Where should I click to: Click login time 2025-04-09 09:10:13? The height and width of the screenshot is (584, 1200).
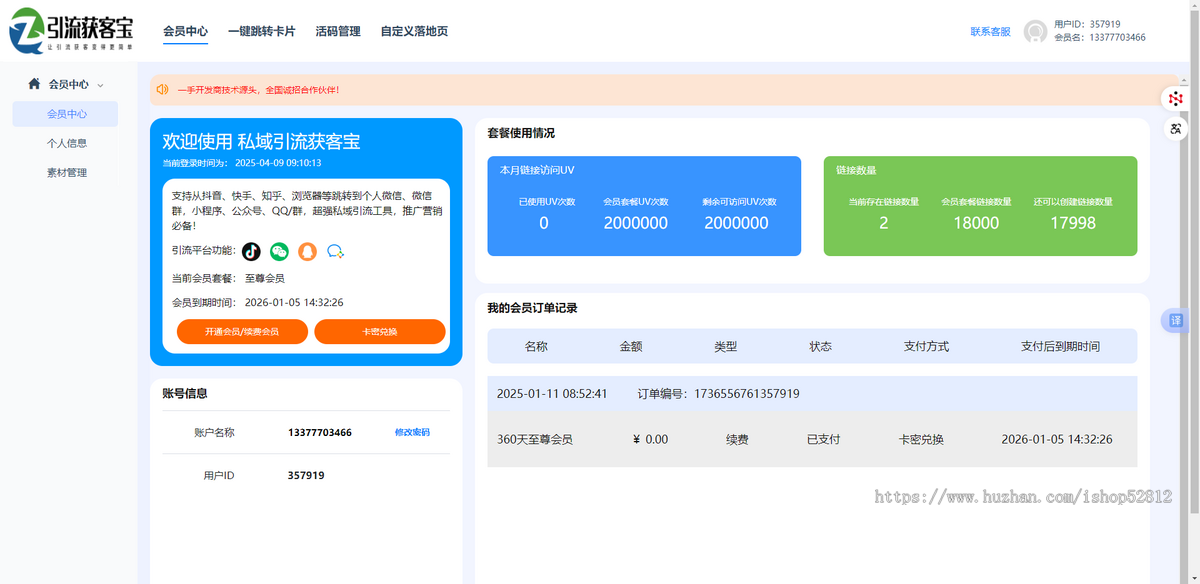[278, 162]
